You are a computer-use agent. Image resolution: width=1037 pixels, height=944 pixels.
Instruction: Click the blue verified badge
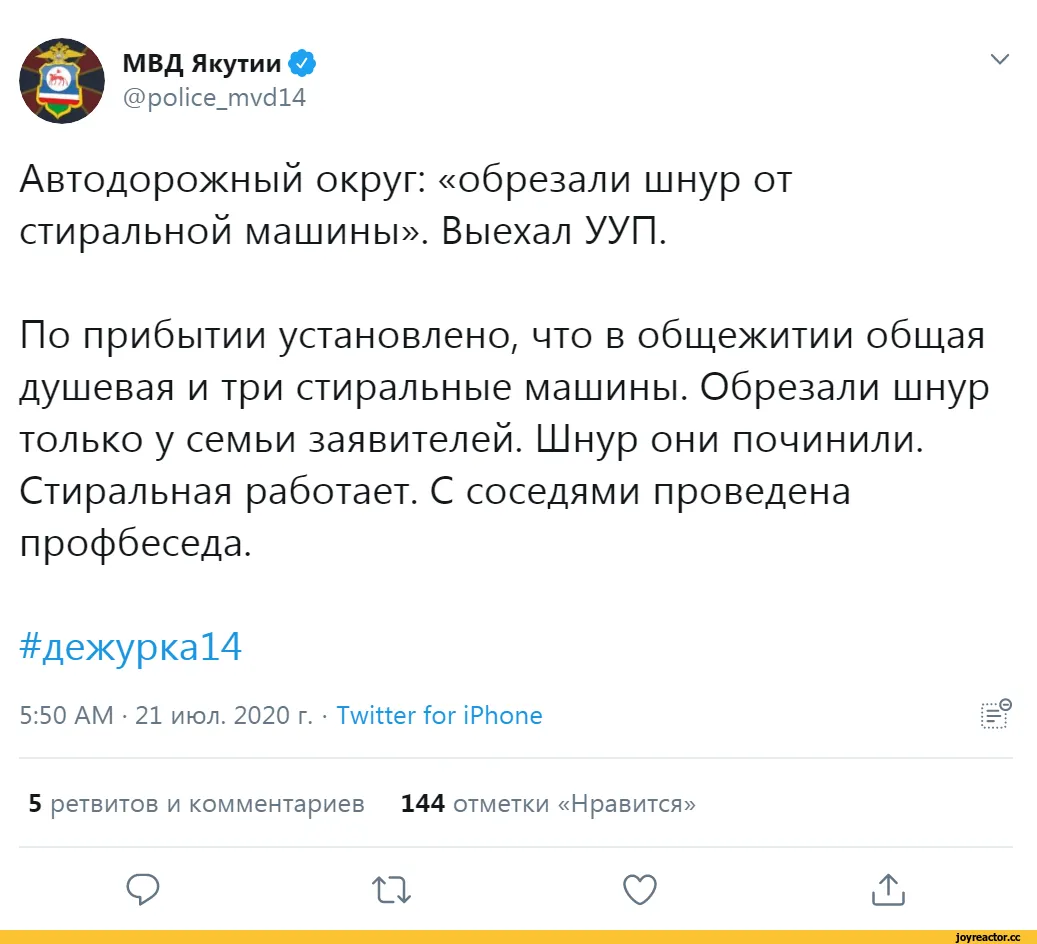click(x=302, y=64)
